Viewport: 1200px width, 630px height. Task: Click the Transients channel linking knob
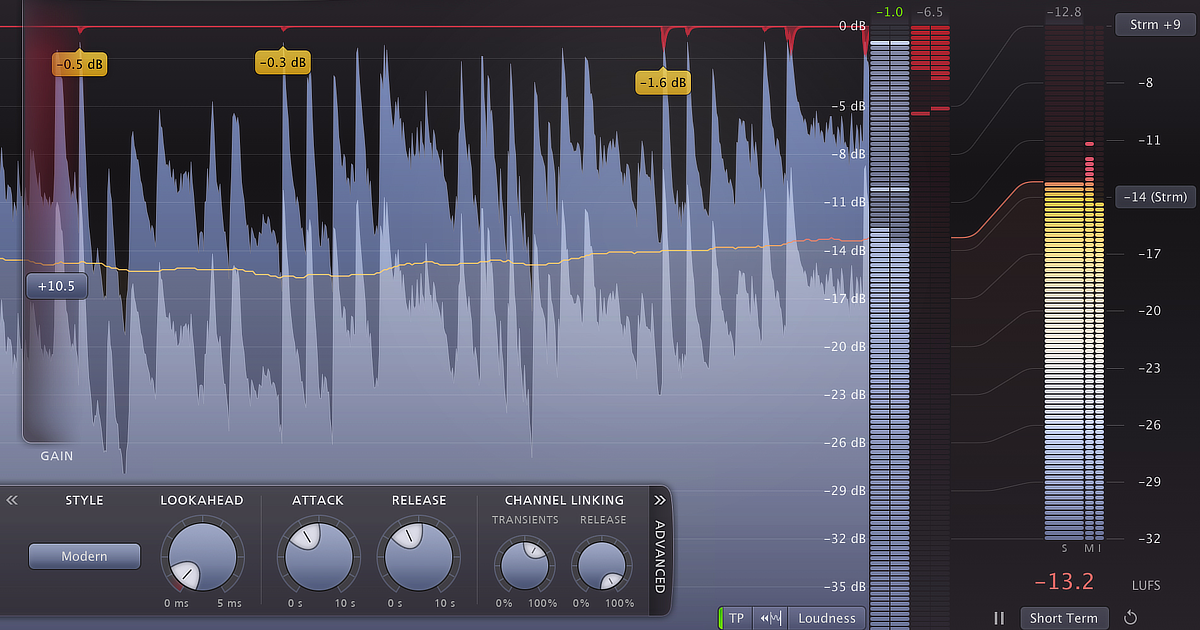pos(525,563)
